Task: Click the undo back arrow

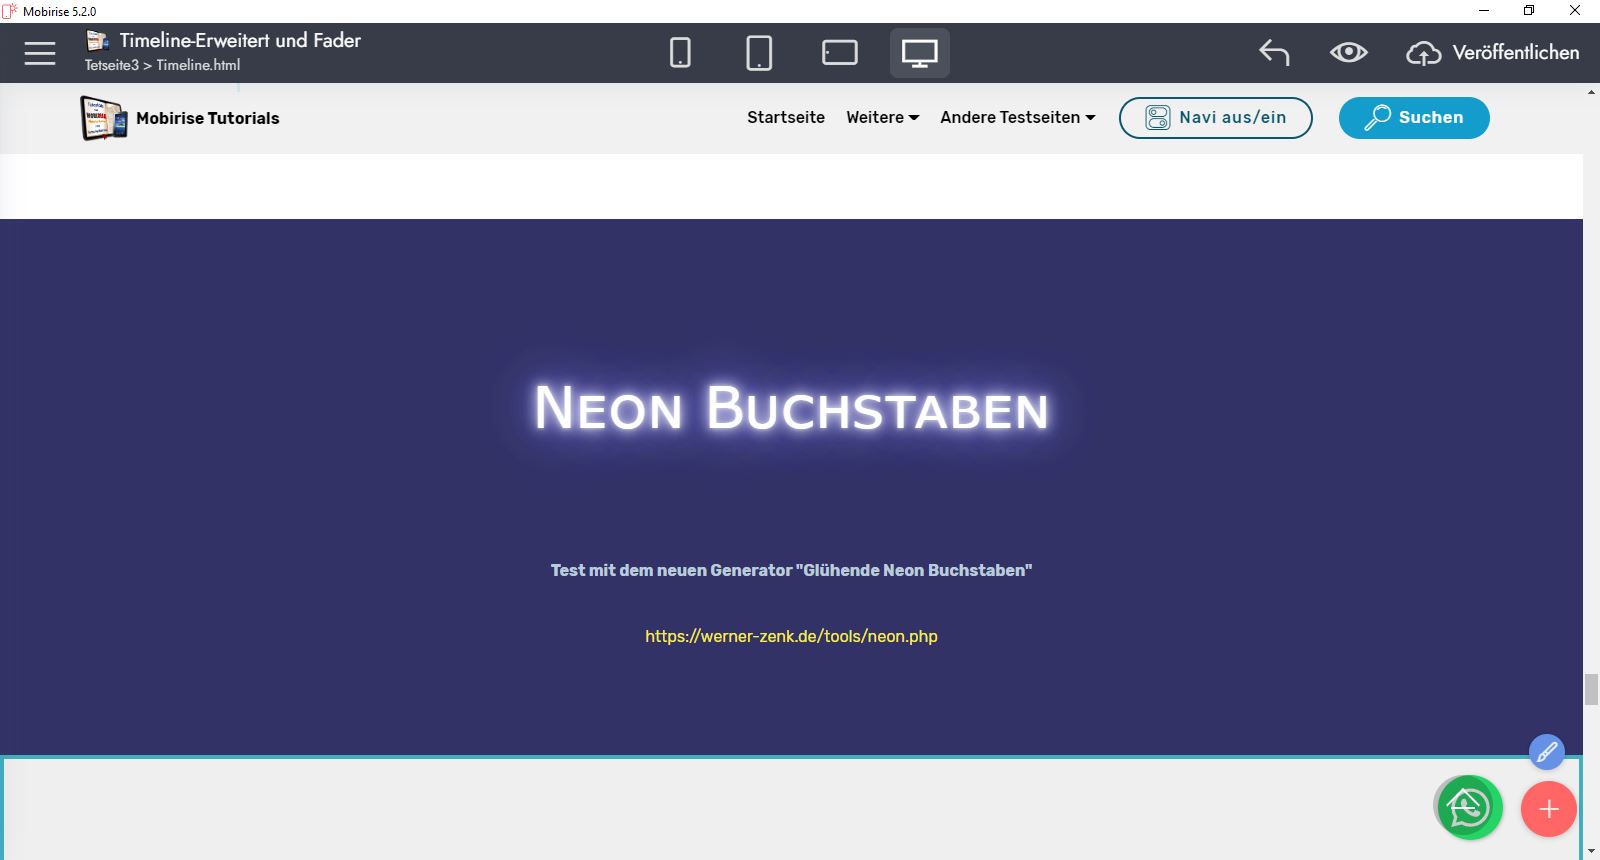Action: pos(1274,53)
